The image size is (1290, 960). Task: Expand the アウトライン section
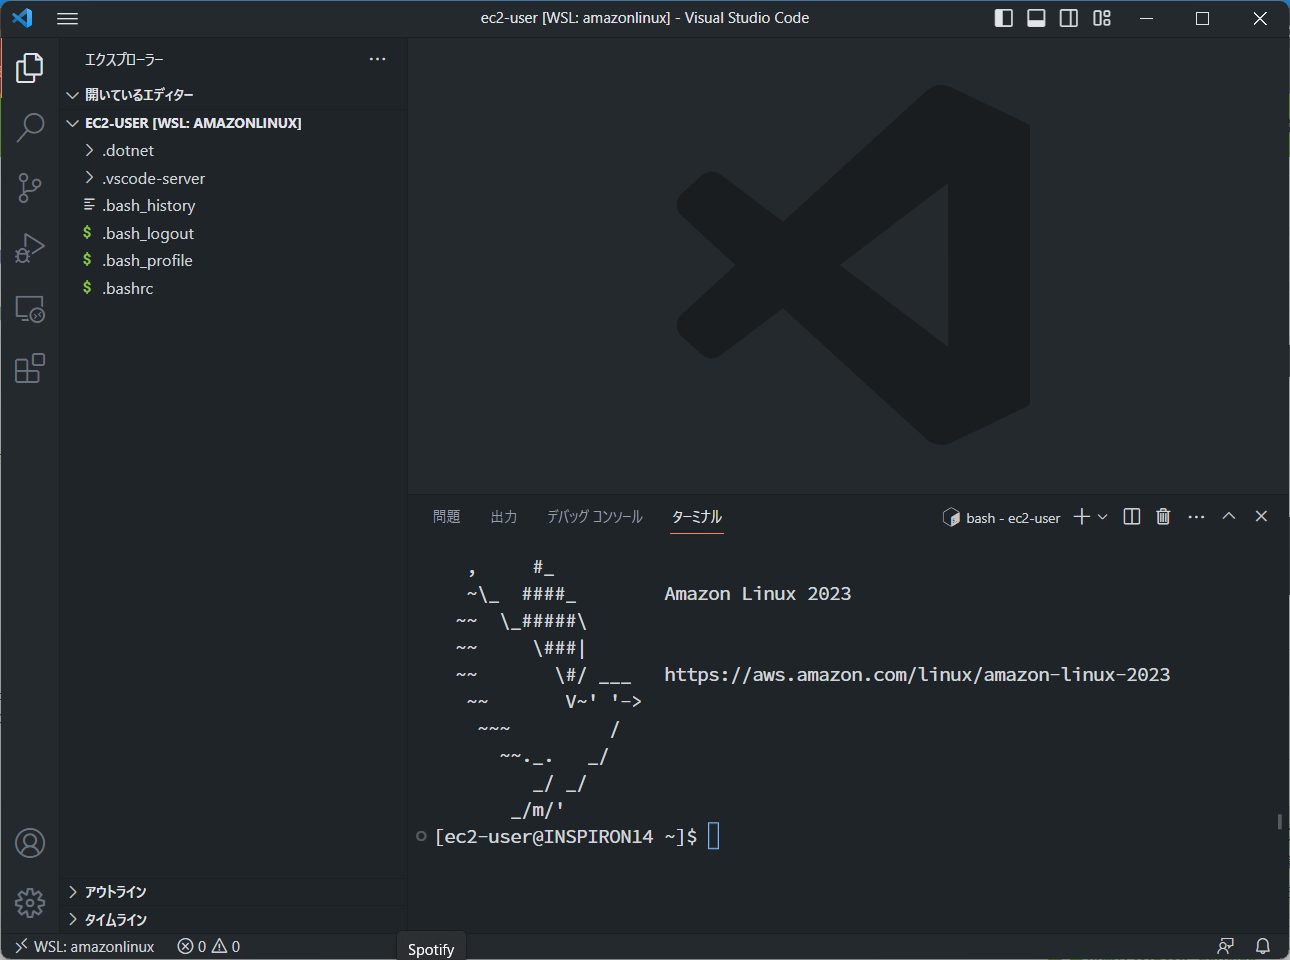pos(115,892)
